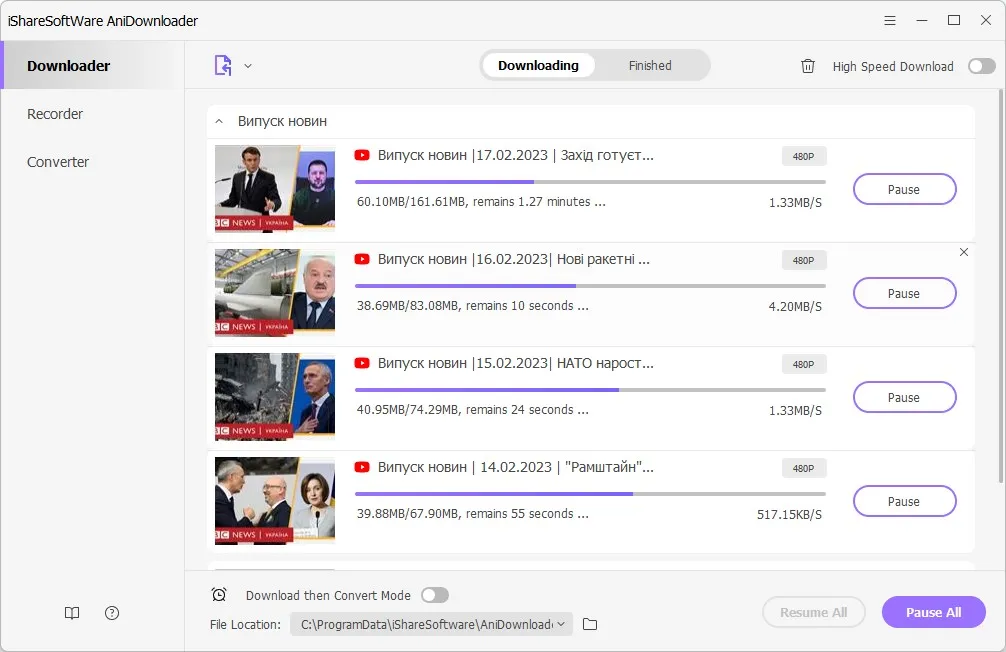Click the trash delete icon
The height and width of the screenshot is (652, 1006).
point(808,66)
